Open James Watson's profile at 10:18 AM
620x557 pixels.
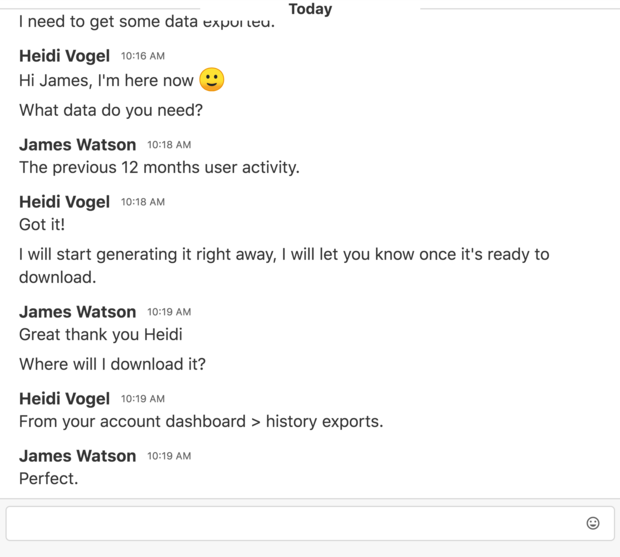(x=77, y=144)
